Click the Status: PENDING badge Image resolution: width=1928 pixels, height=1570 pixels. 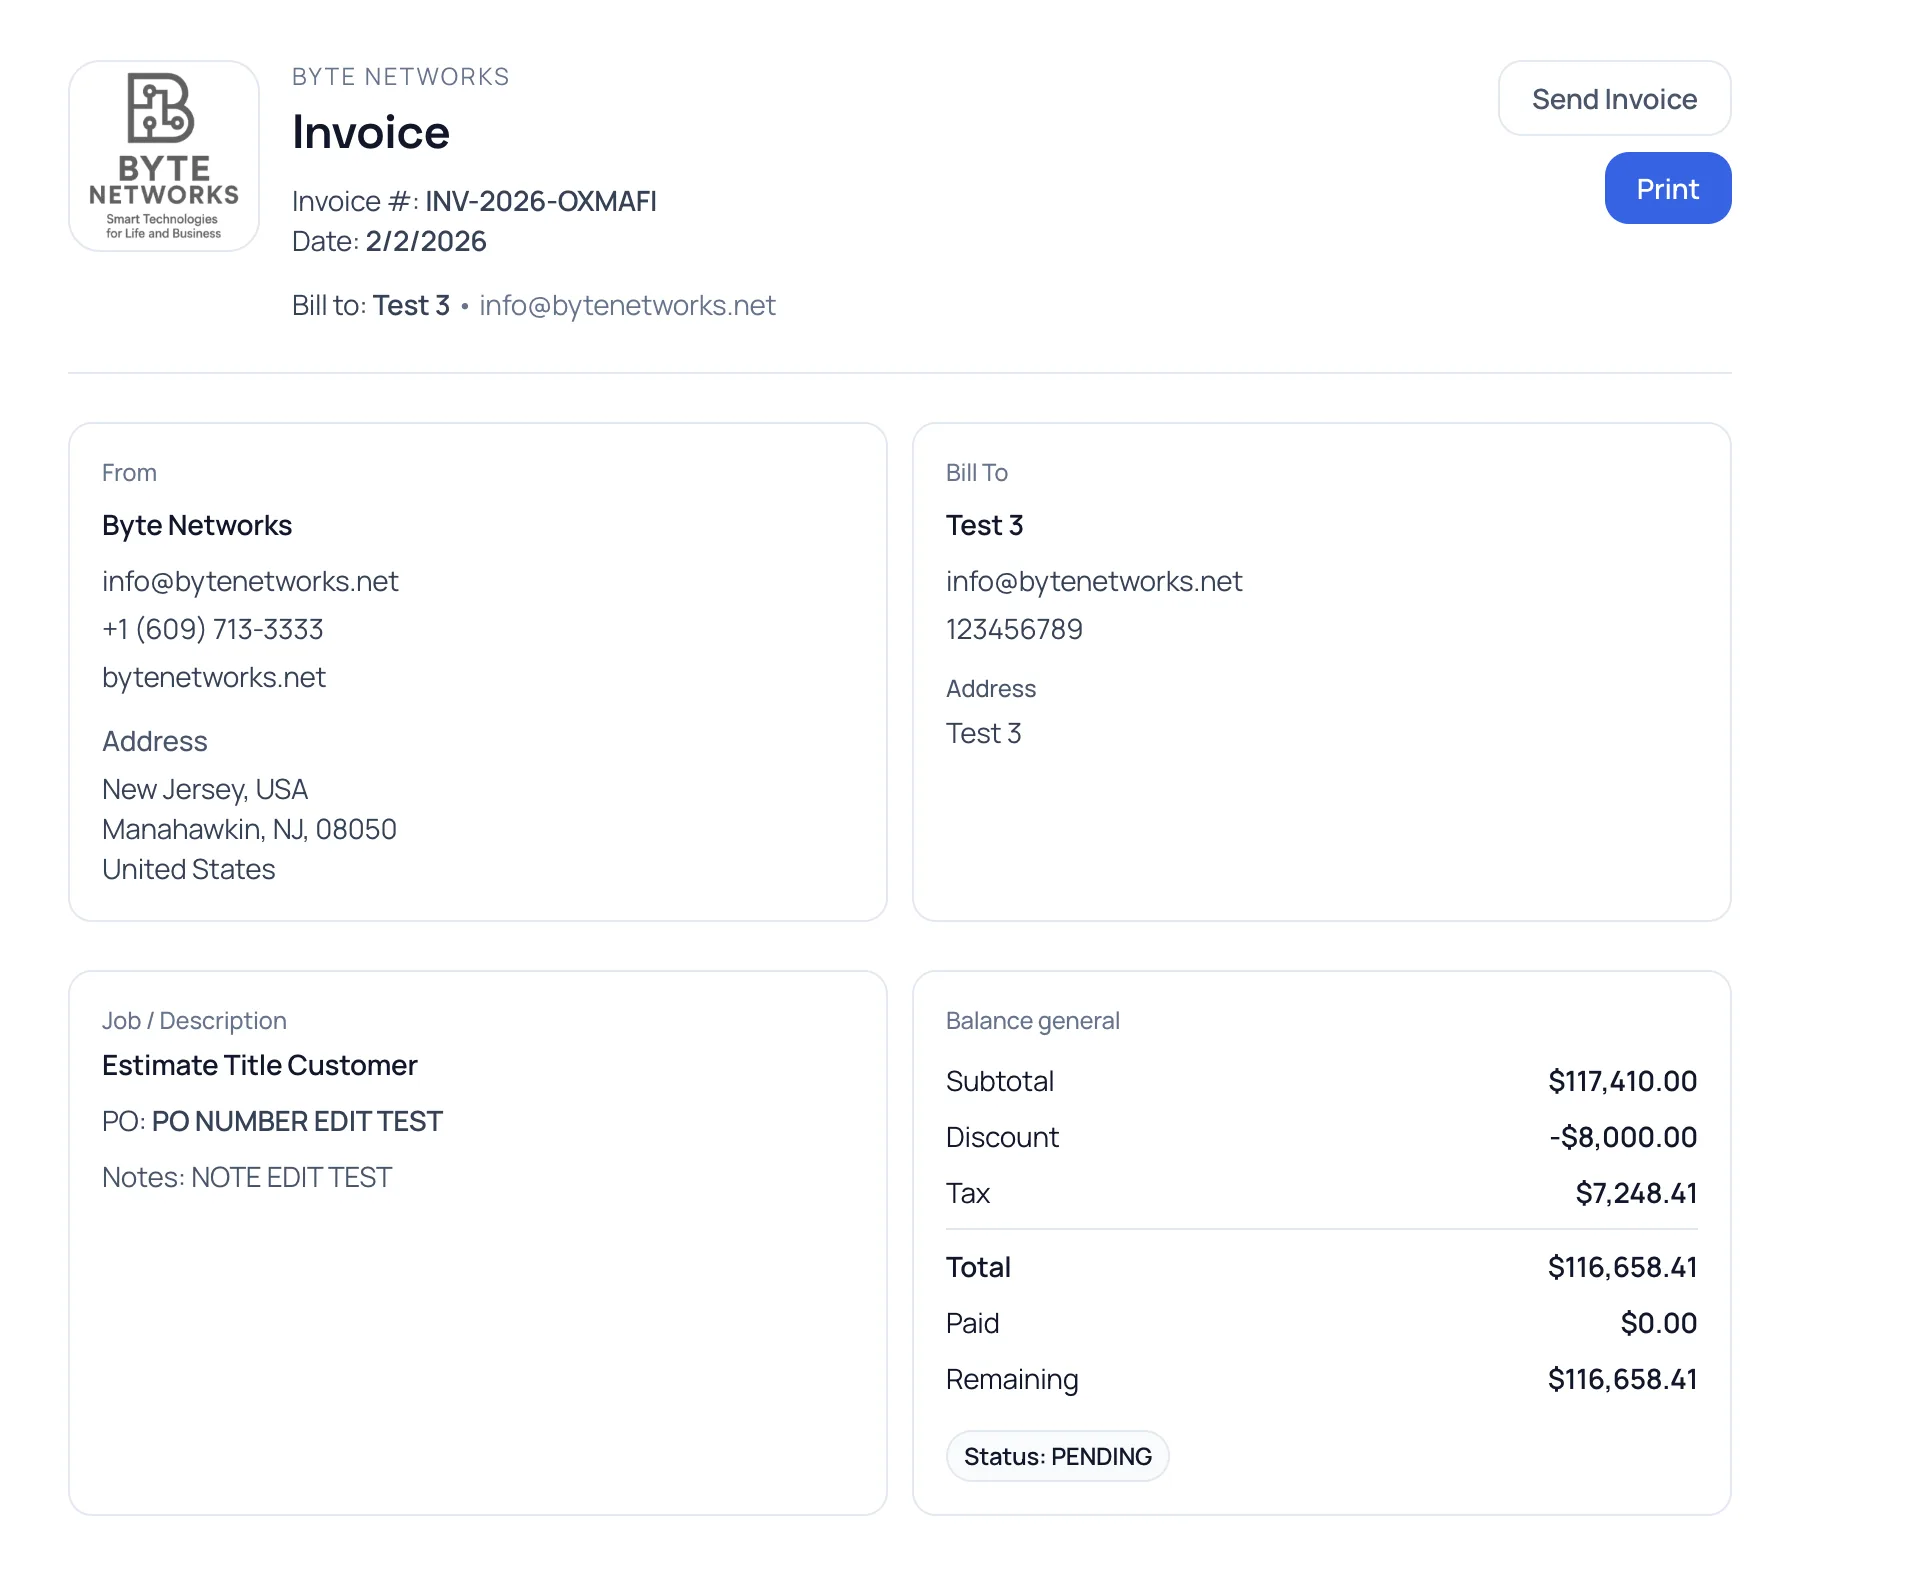[x=1056, y=1456]
